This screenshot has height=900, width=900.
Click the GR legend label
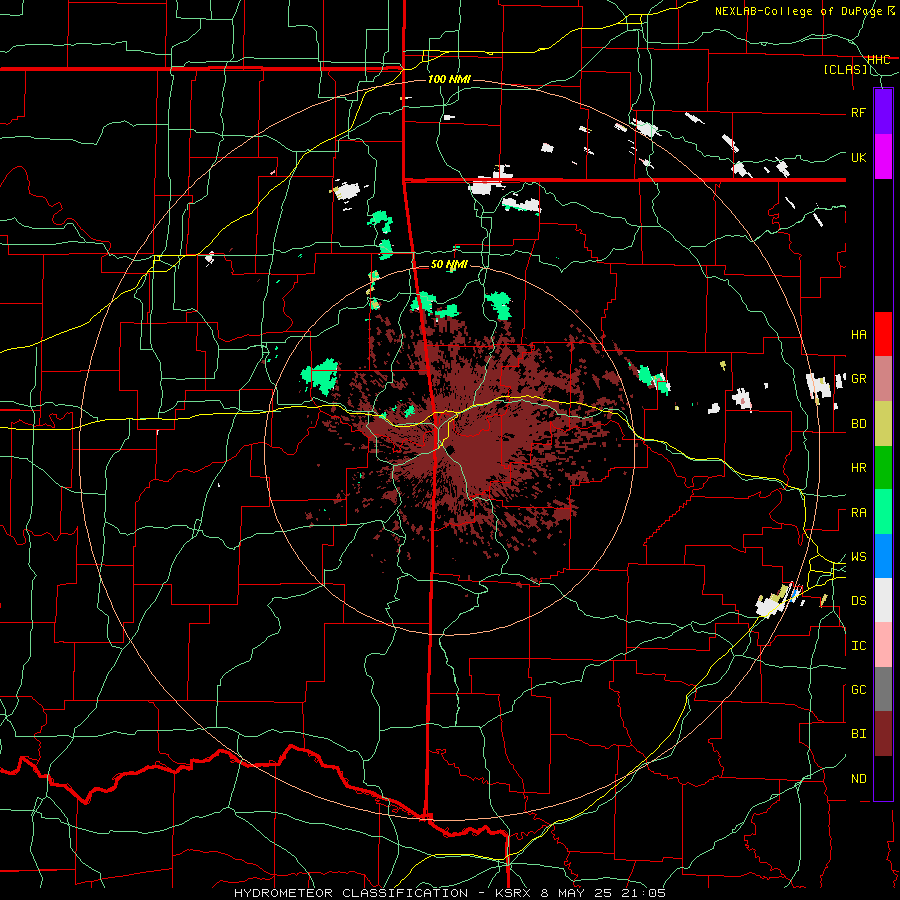(x=858, y=379)
